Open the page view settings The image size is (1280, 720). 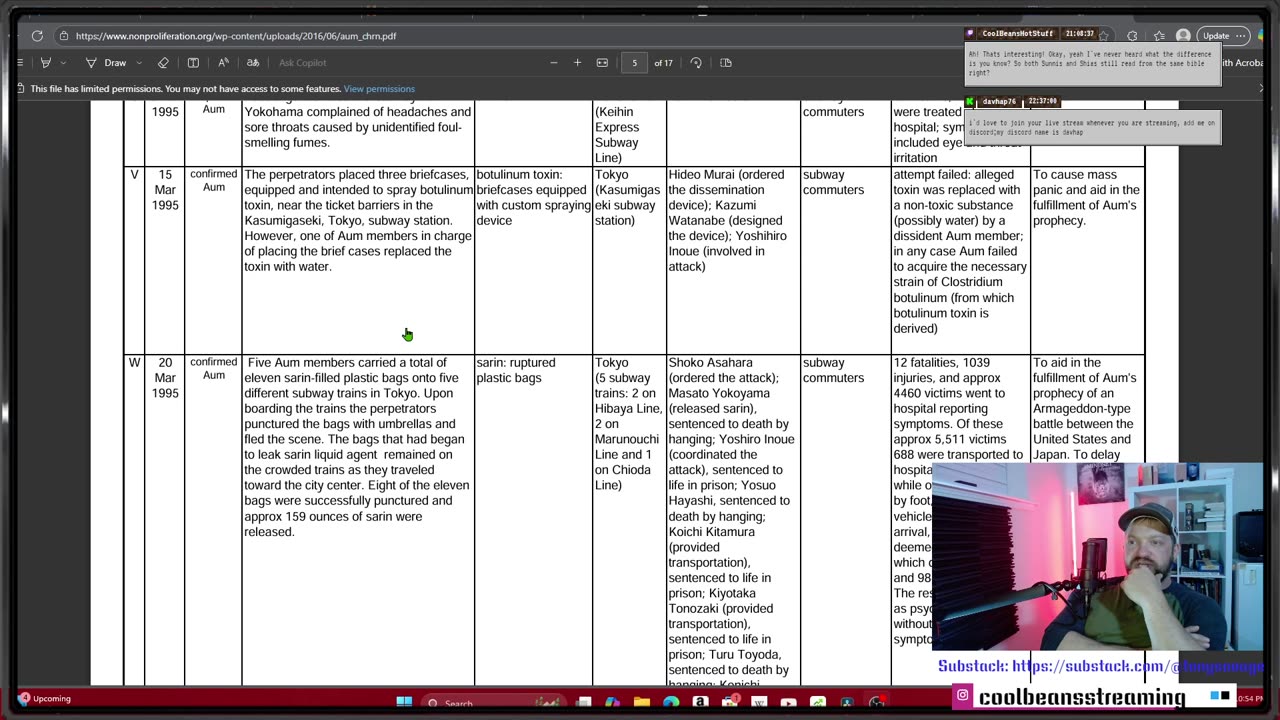[x=726, y=63]
